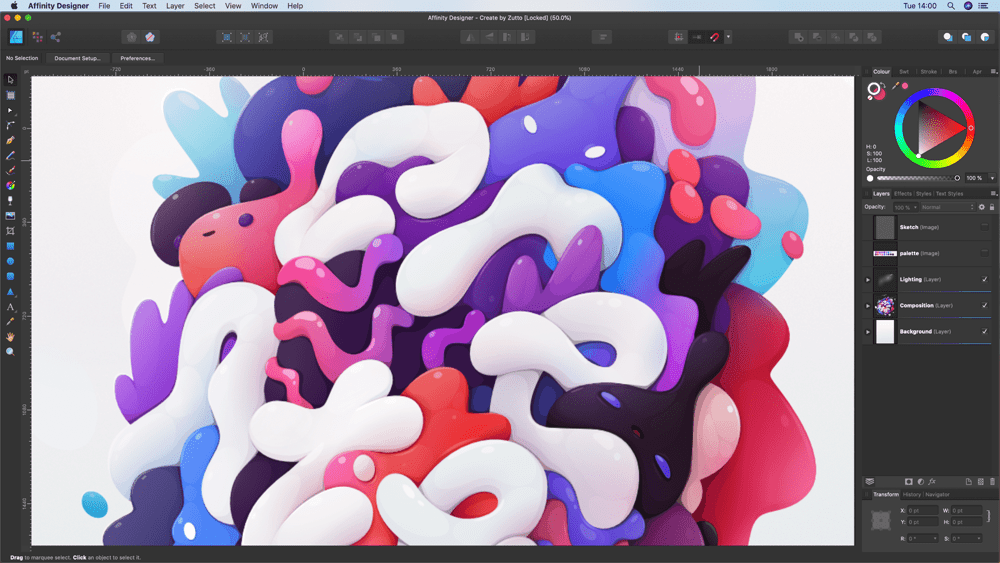Click the Add boolean operation icon
Image resolution: width=1000 pixels, height=563 pixels.
[798, 37]
